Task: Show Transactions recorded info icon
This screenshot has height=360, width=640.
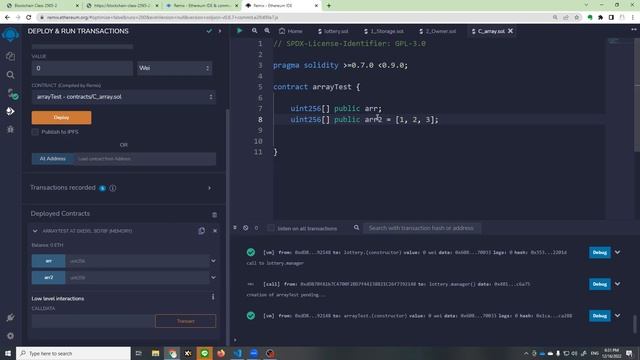Action: 113,188
